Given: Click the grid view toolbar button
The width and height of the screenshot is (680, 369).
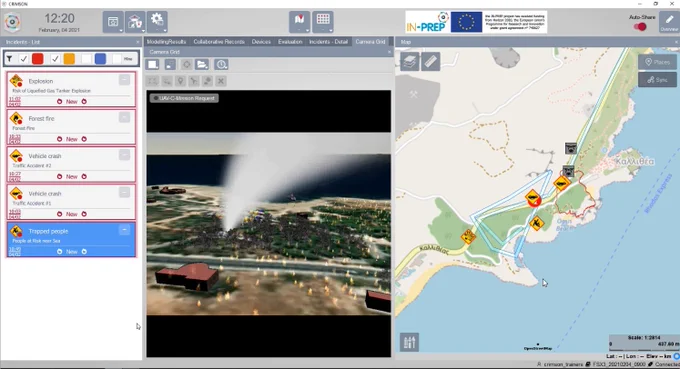Looking at the screenshot, I should click(x=323, y=22).
